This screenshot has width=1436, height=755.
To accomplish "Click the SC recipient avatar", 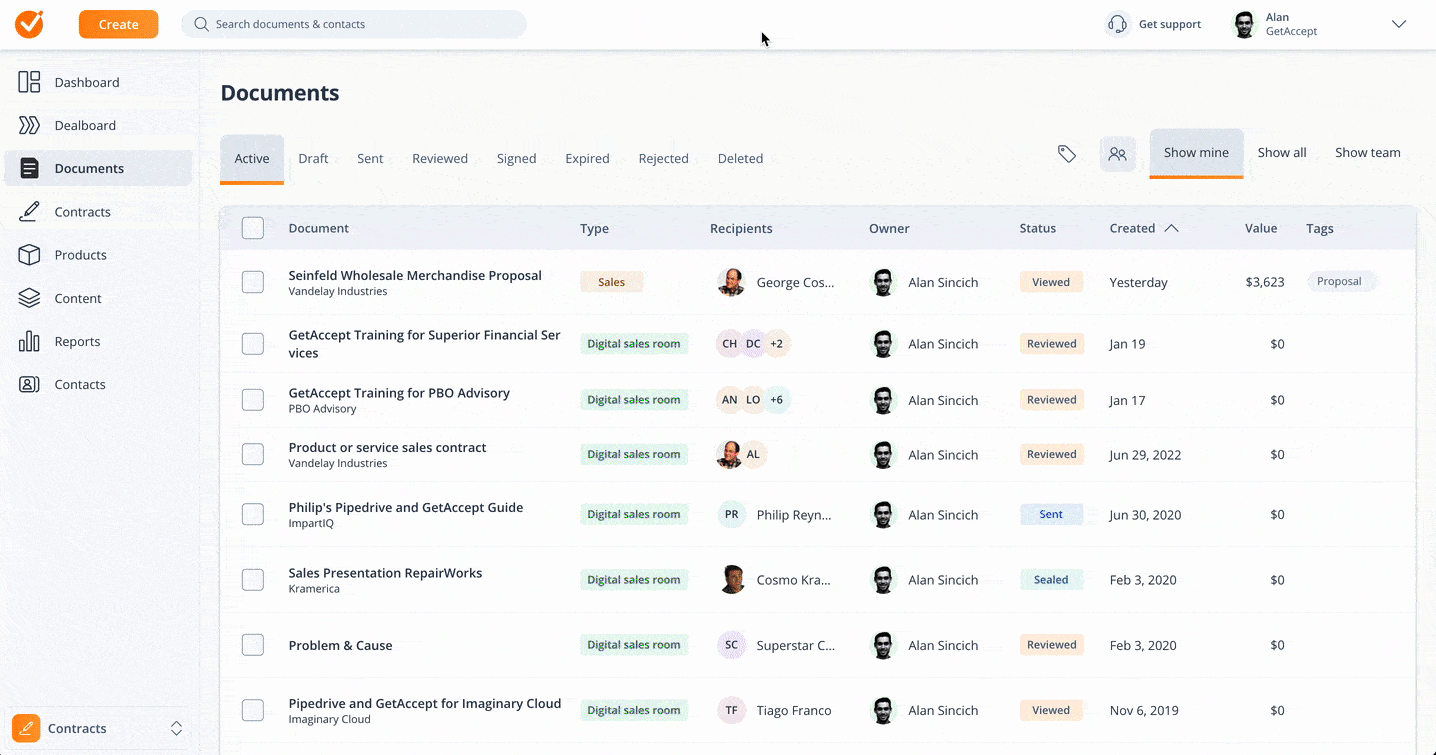I will coord(732,645).
